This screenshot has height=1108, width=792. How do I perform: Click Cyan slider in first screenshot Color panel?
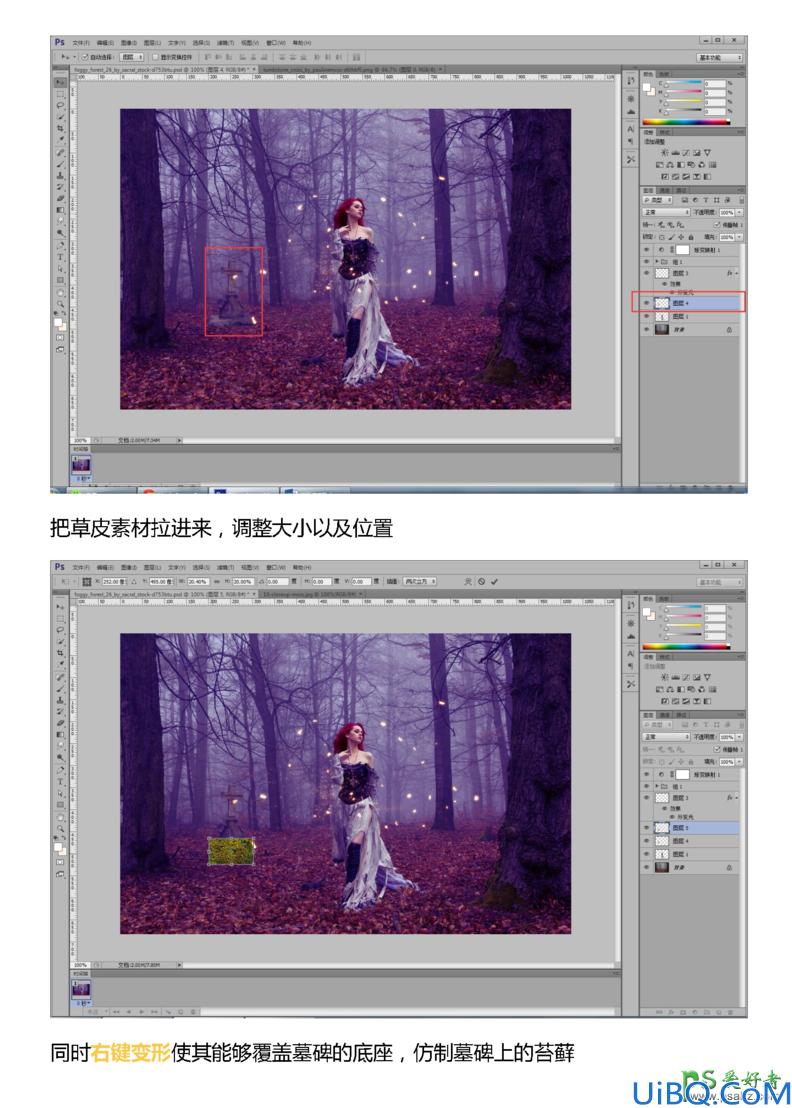[x=684, y=83]
